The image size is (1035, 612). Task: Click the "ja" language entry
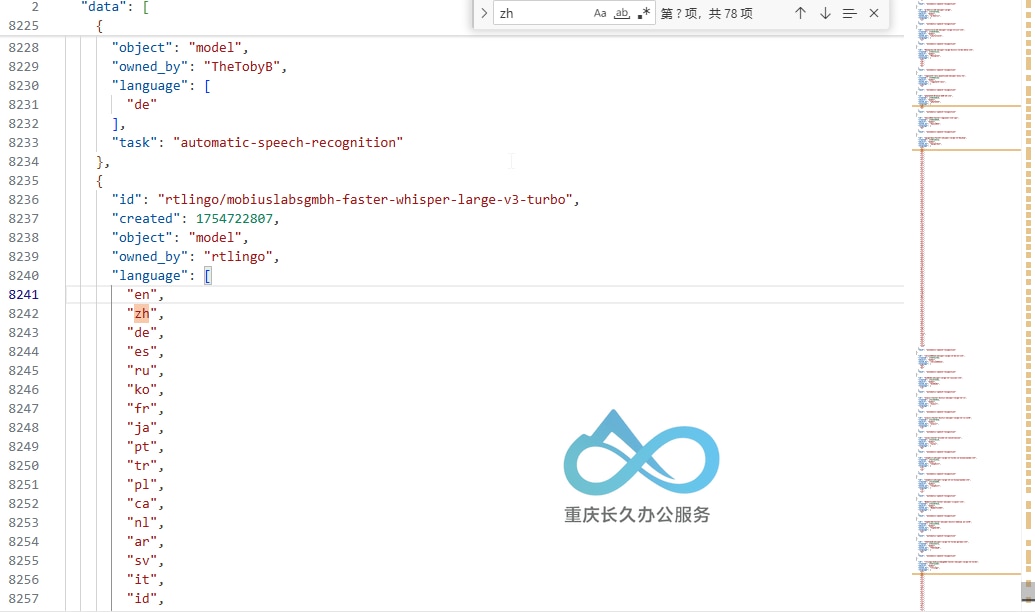(142, 428)
